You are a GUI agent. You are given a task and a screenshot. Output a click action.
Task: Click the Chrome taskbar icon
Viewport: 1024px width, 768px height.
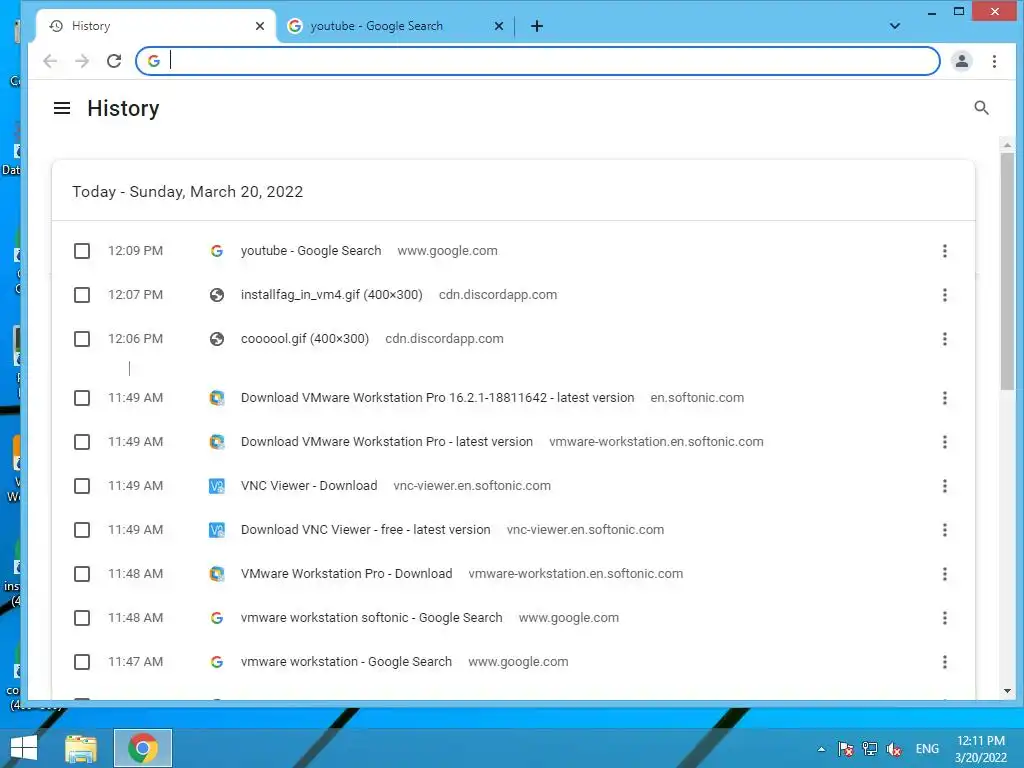point(143,748)
